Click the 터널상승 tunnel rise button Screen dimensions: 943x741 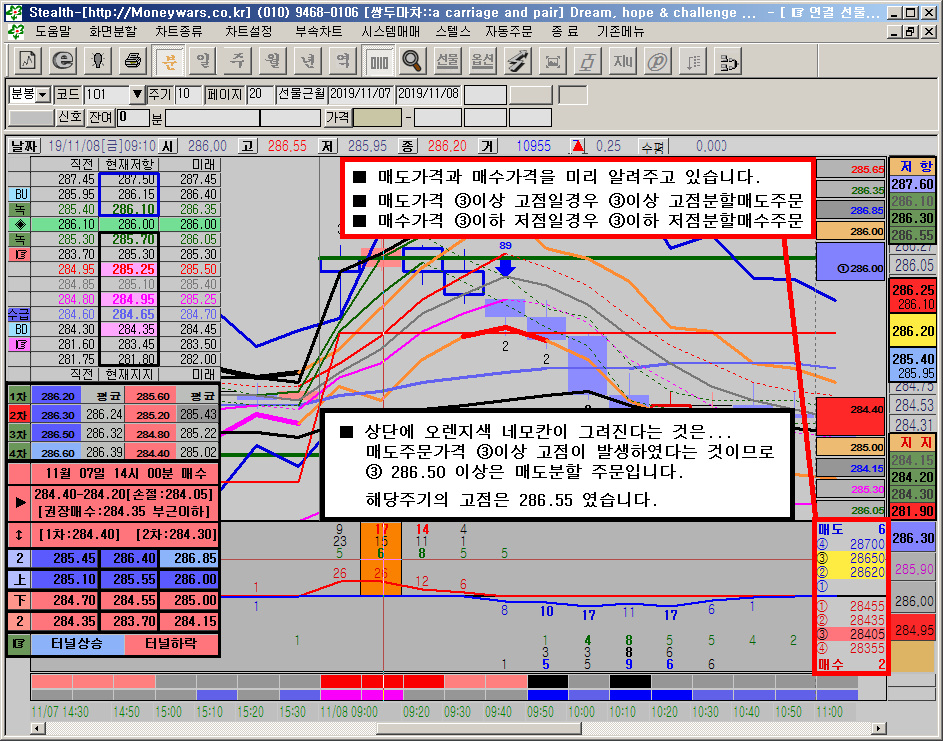coord(77,644)
